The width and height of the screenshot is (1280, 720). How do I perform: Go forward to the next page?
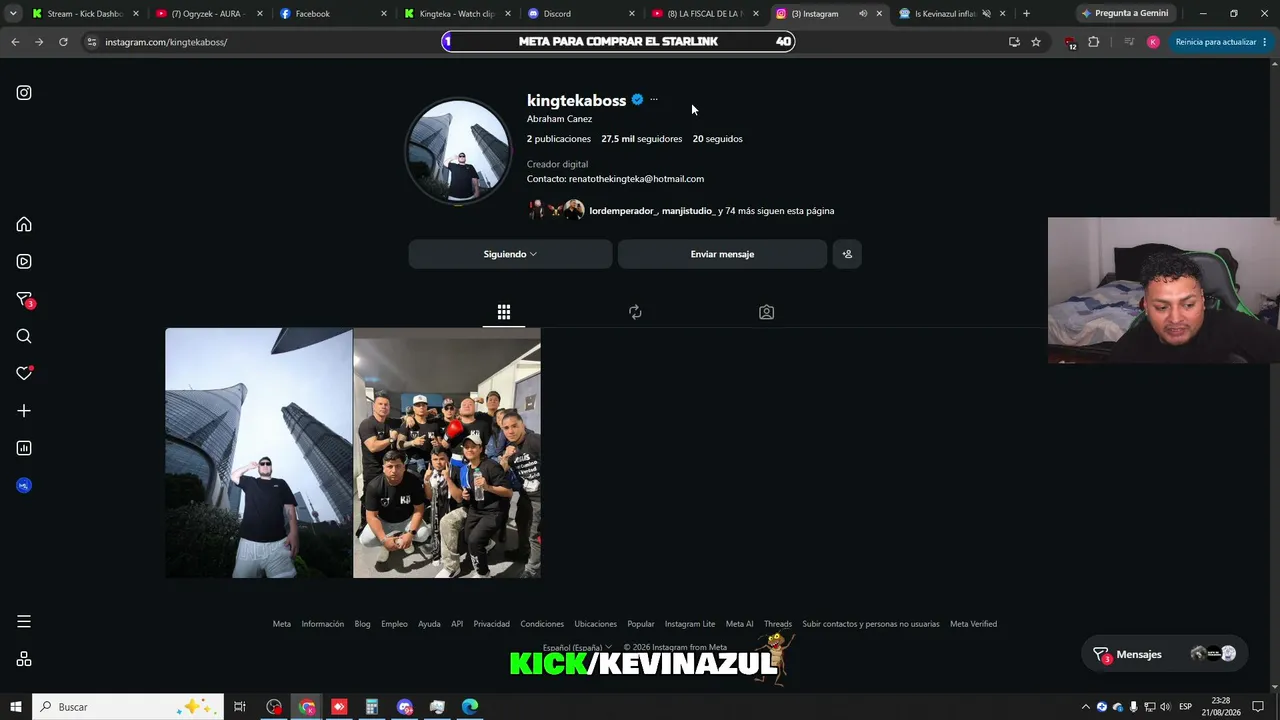tap(39, 42)
